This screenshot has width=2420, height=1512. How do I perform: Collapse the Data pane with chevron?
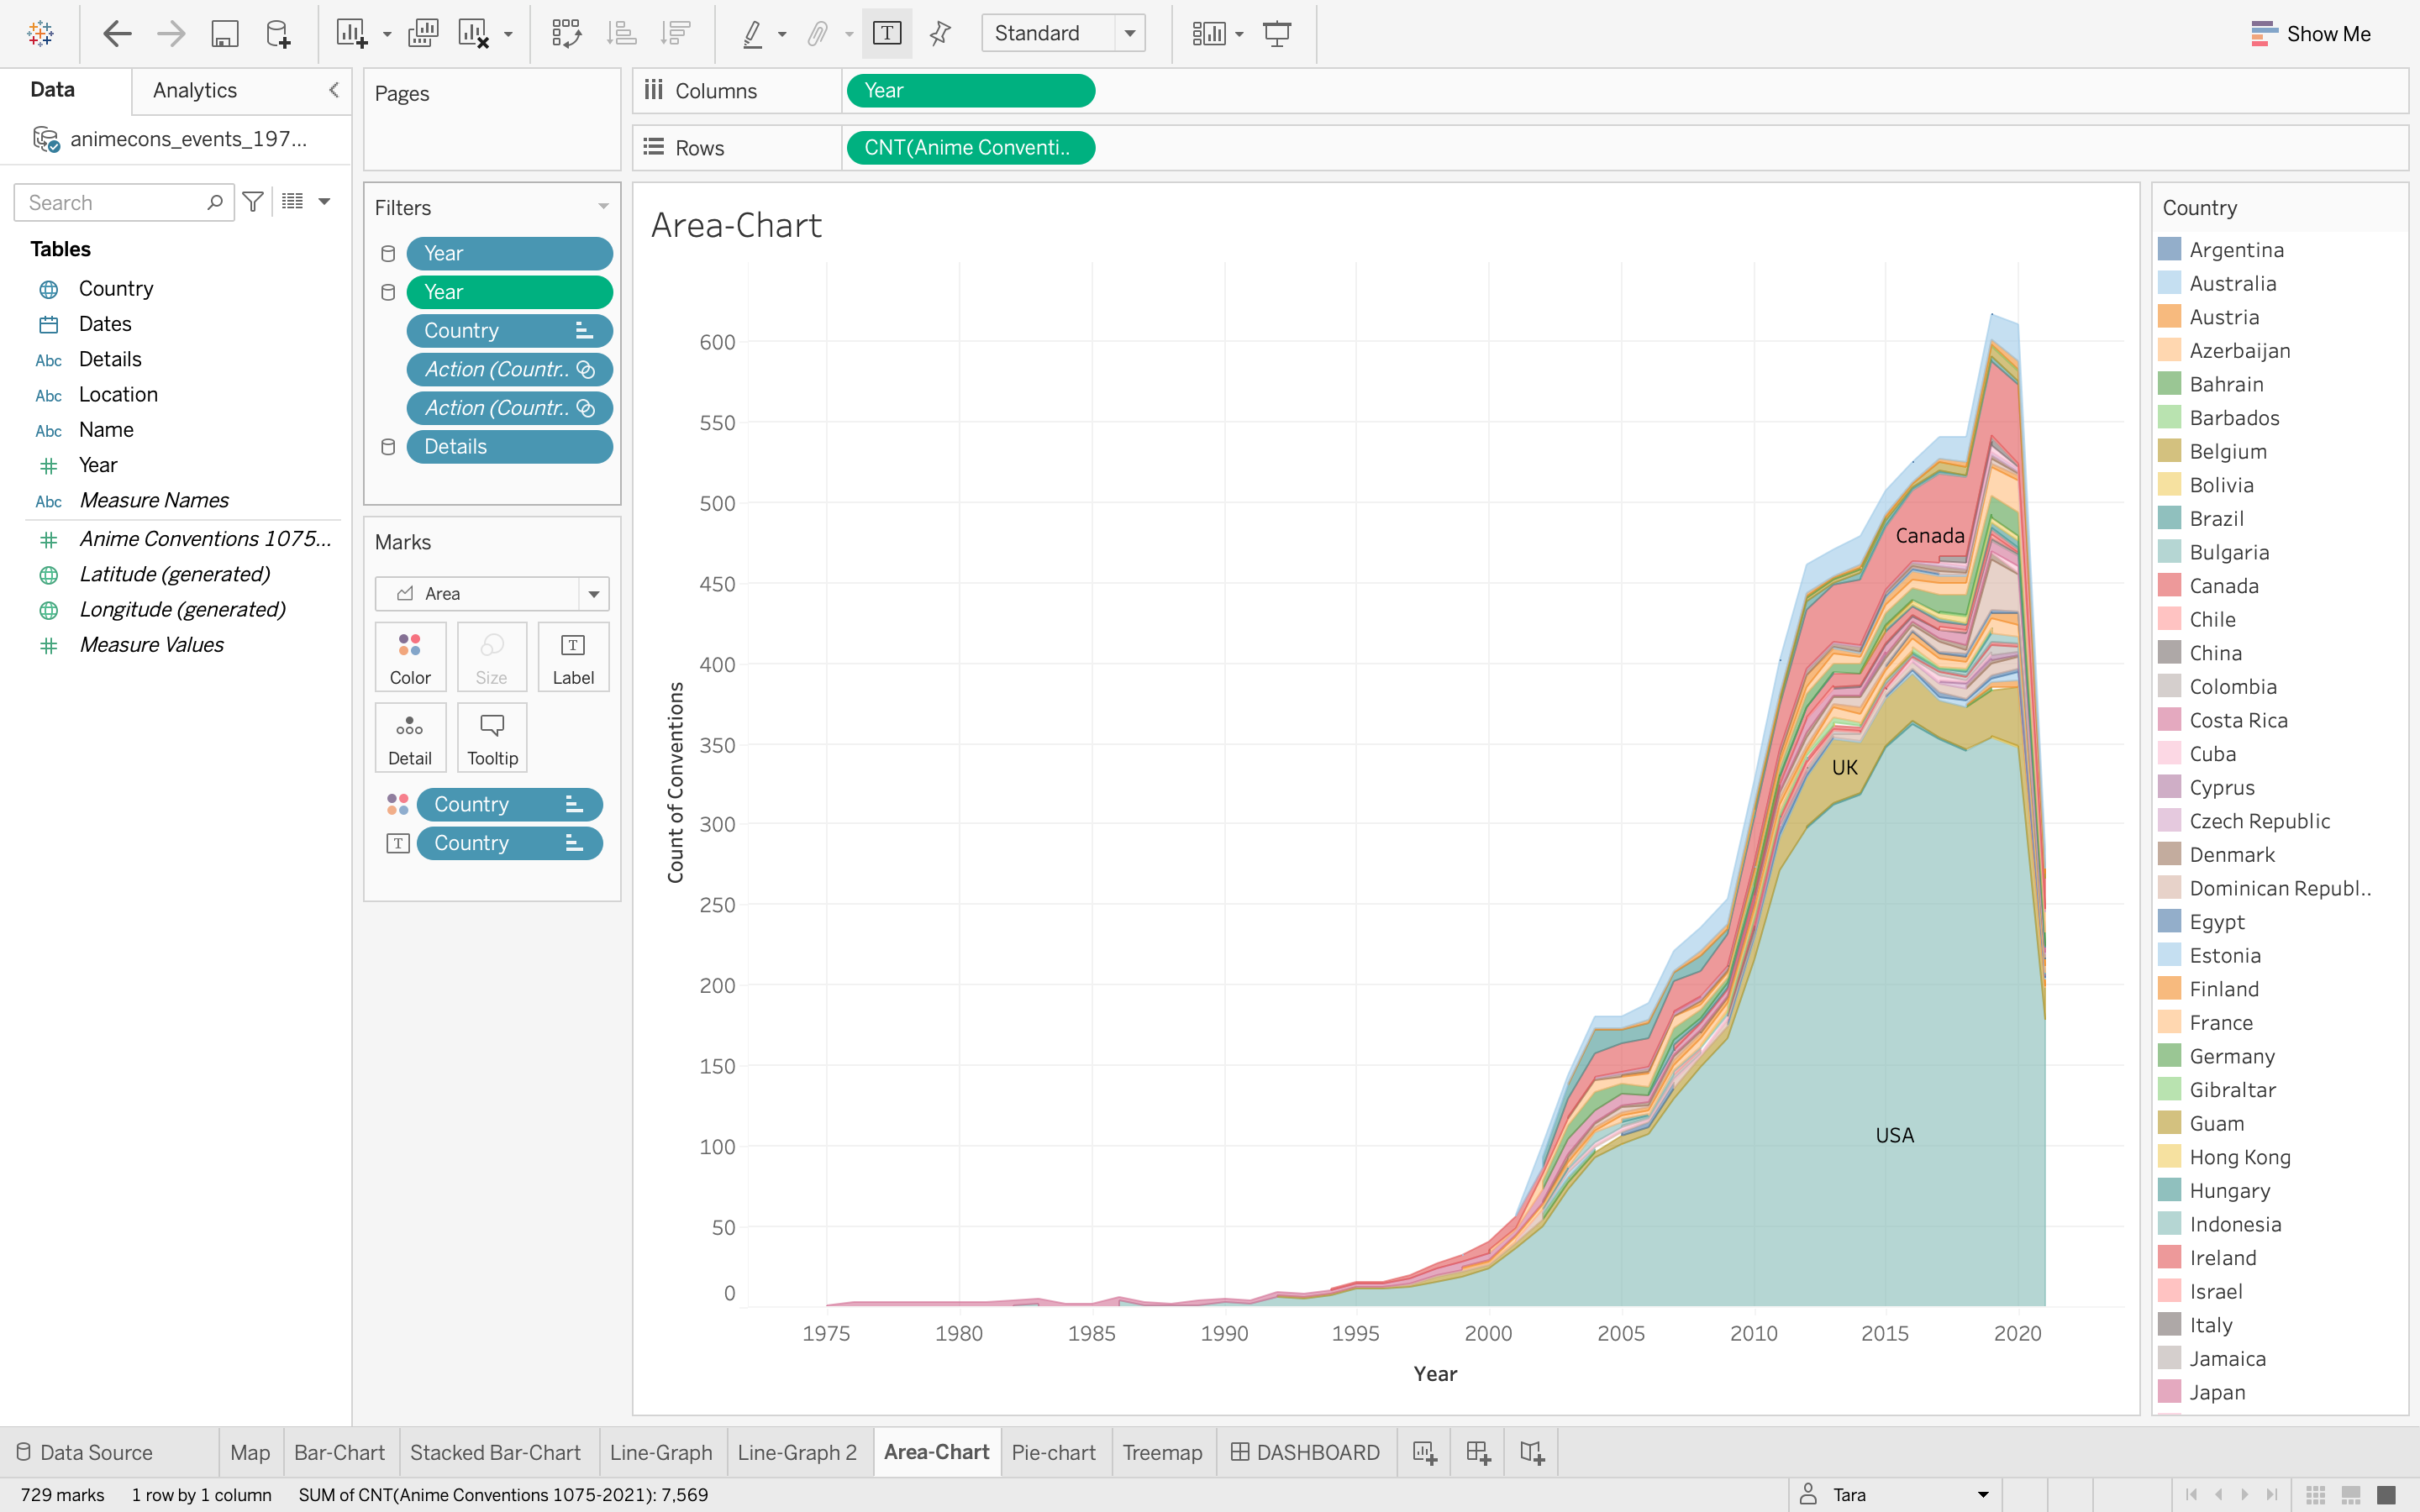tap(334, 90)
